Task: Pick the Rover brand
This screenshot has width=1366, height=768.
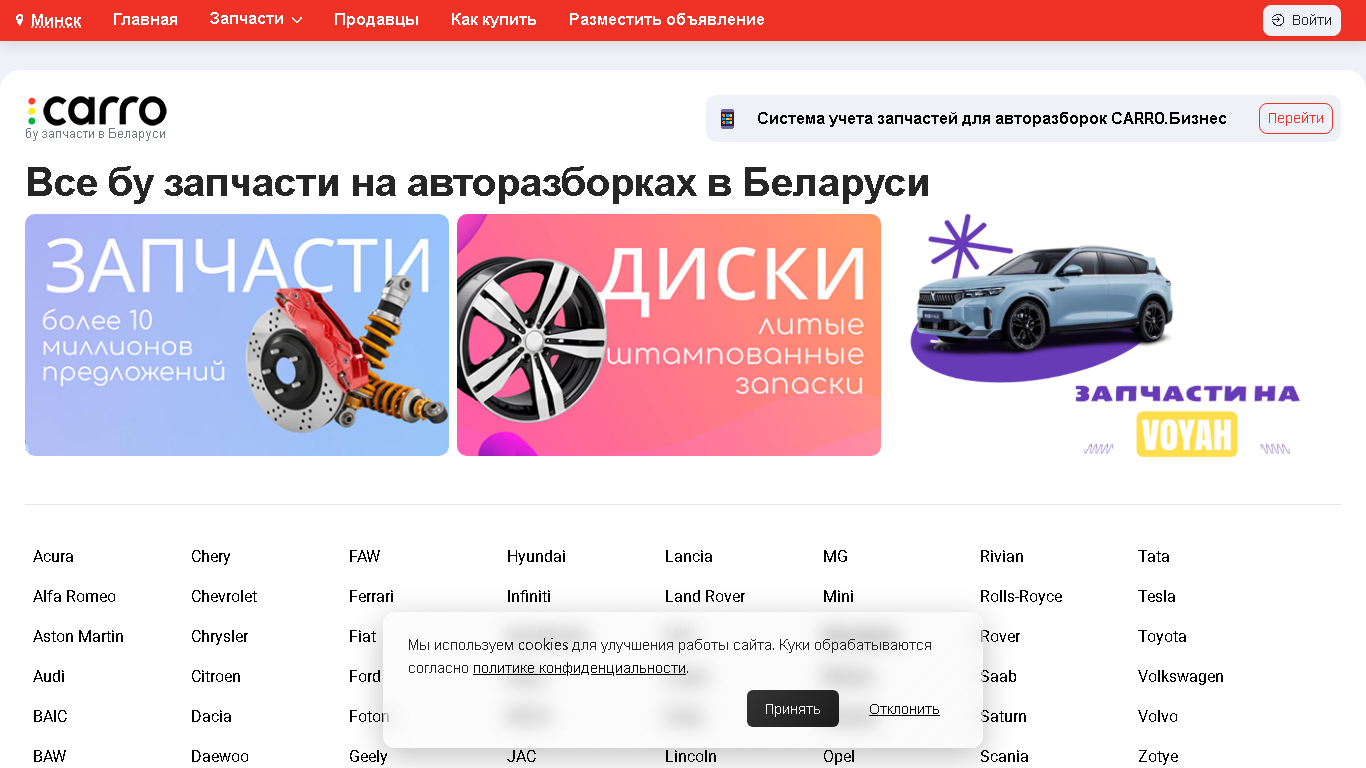Action: click(x=1000, y=636)
